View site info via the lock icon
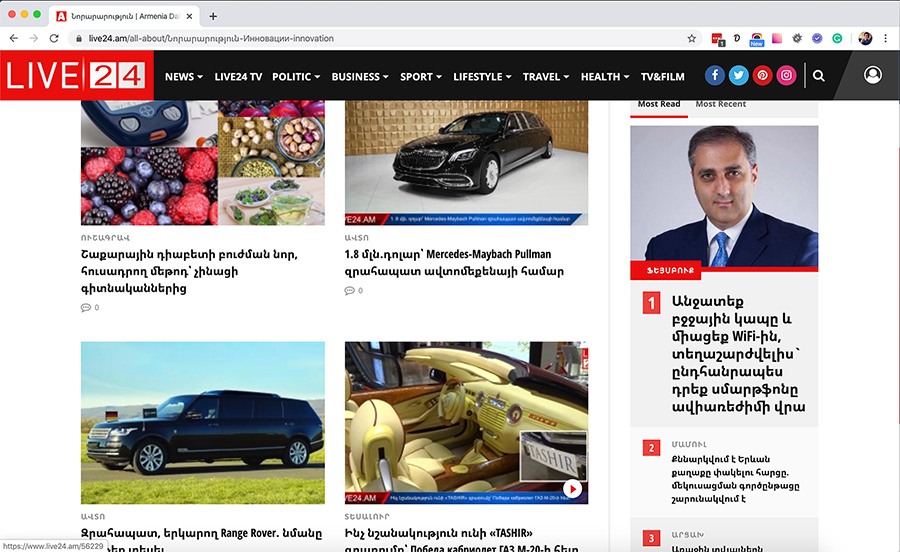Viewport: 900px width, 552px height. 79,38
